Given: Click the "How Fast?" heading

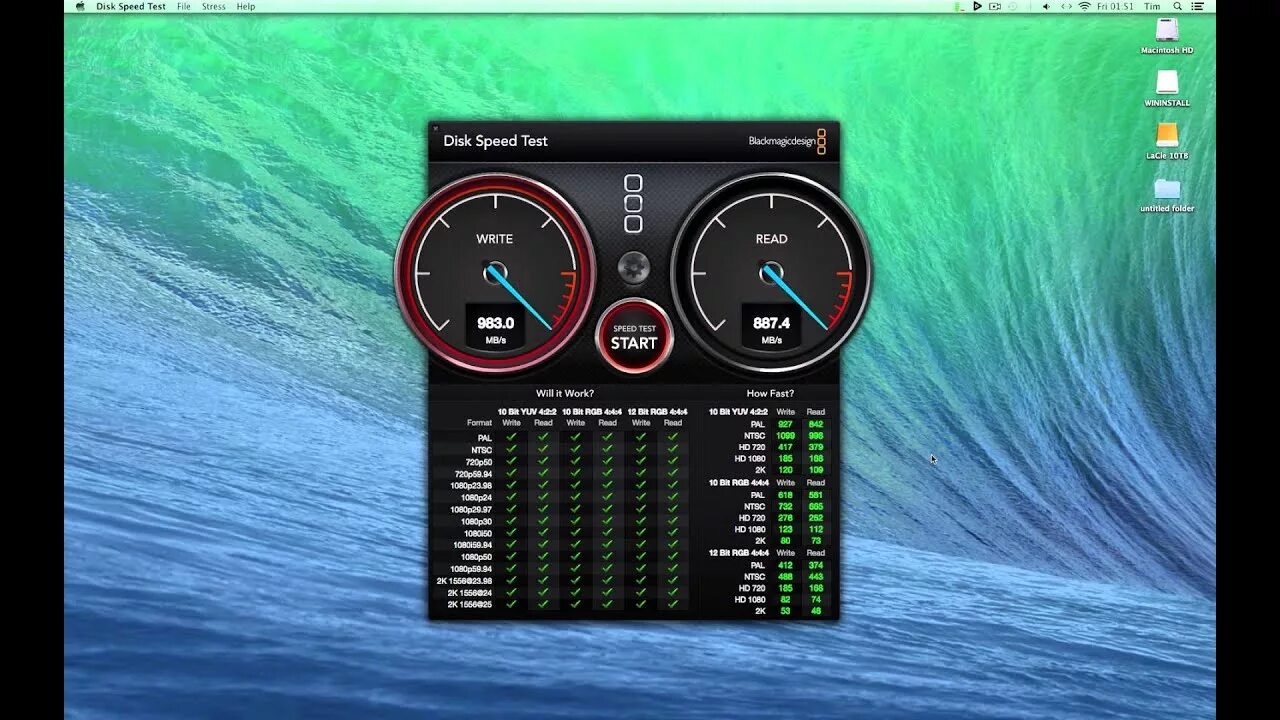Looking at the screenshot, I should [770, 393].
